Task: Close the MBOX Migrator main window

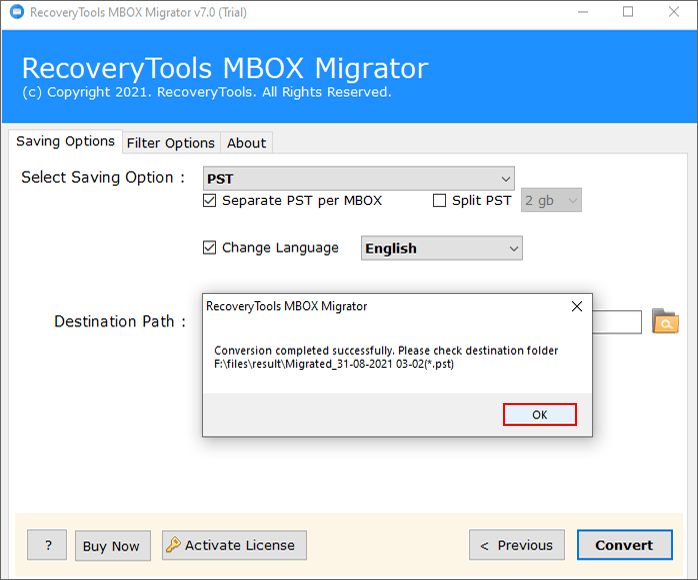Action: pos(674,12)
